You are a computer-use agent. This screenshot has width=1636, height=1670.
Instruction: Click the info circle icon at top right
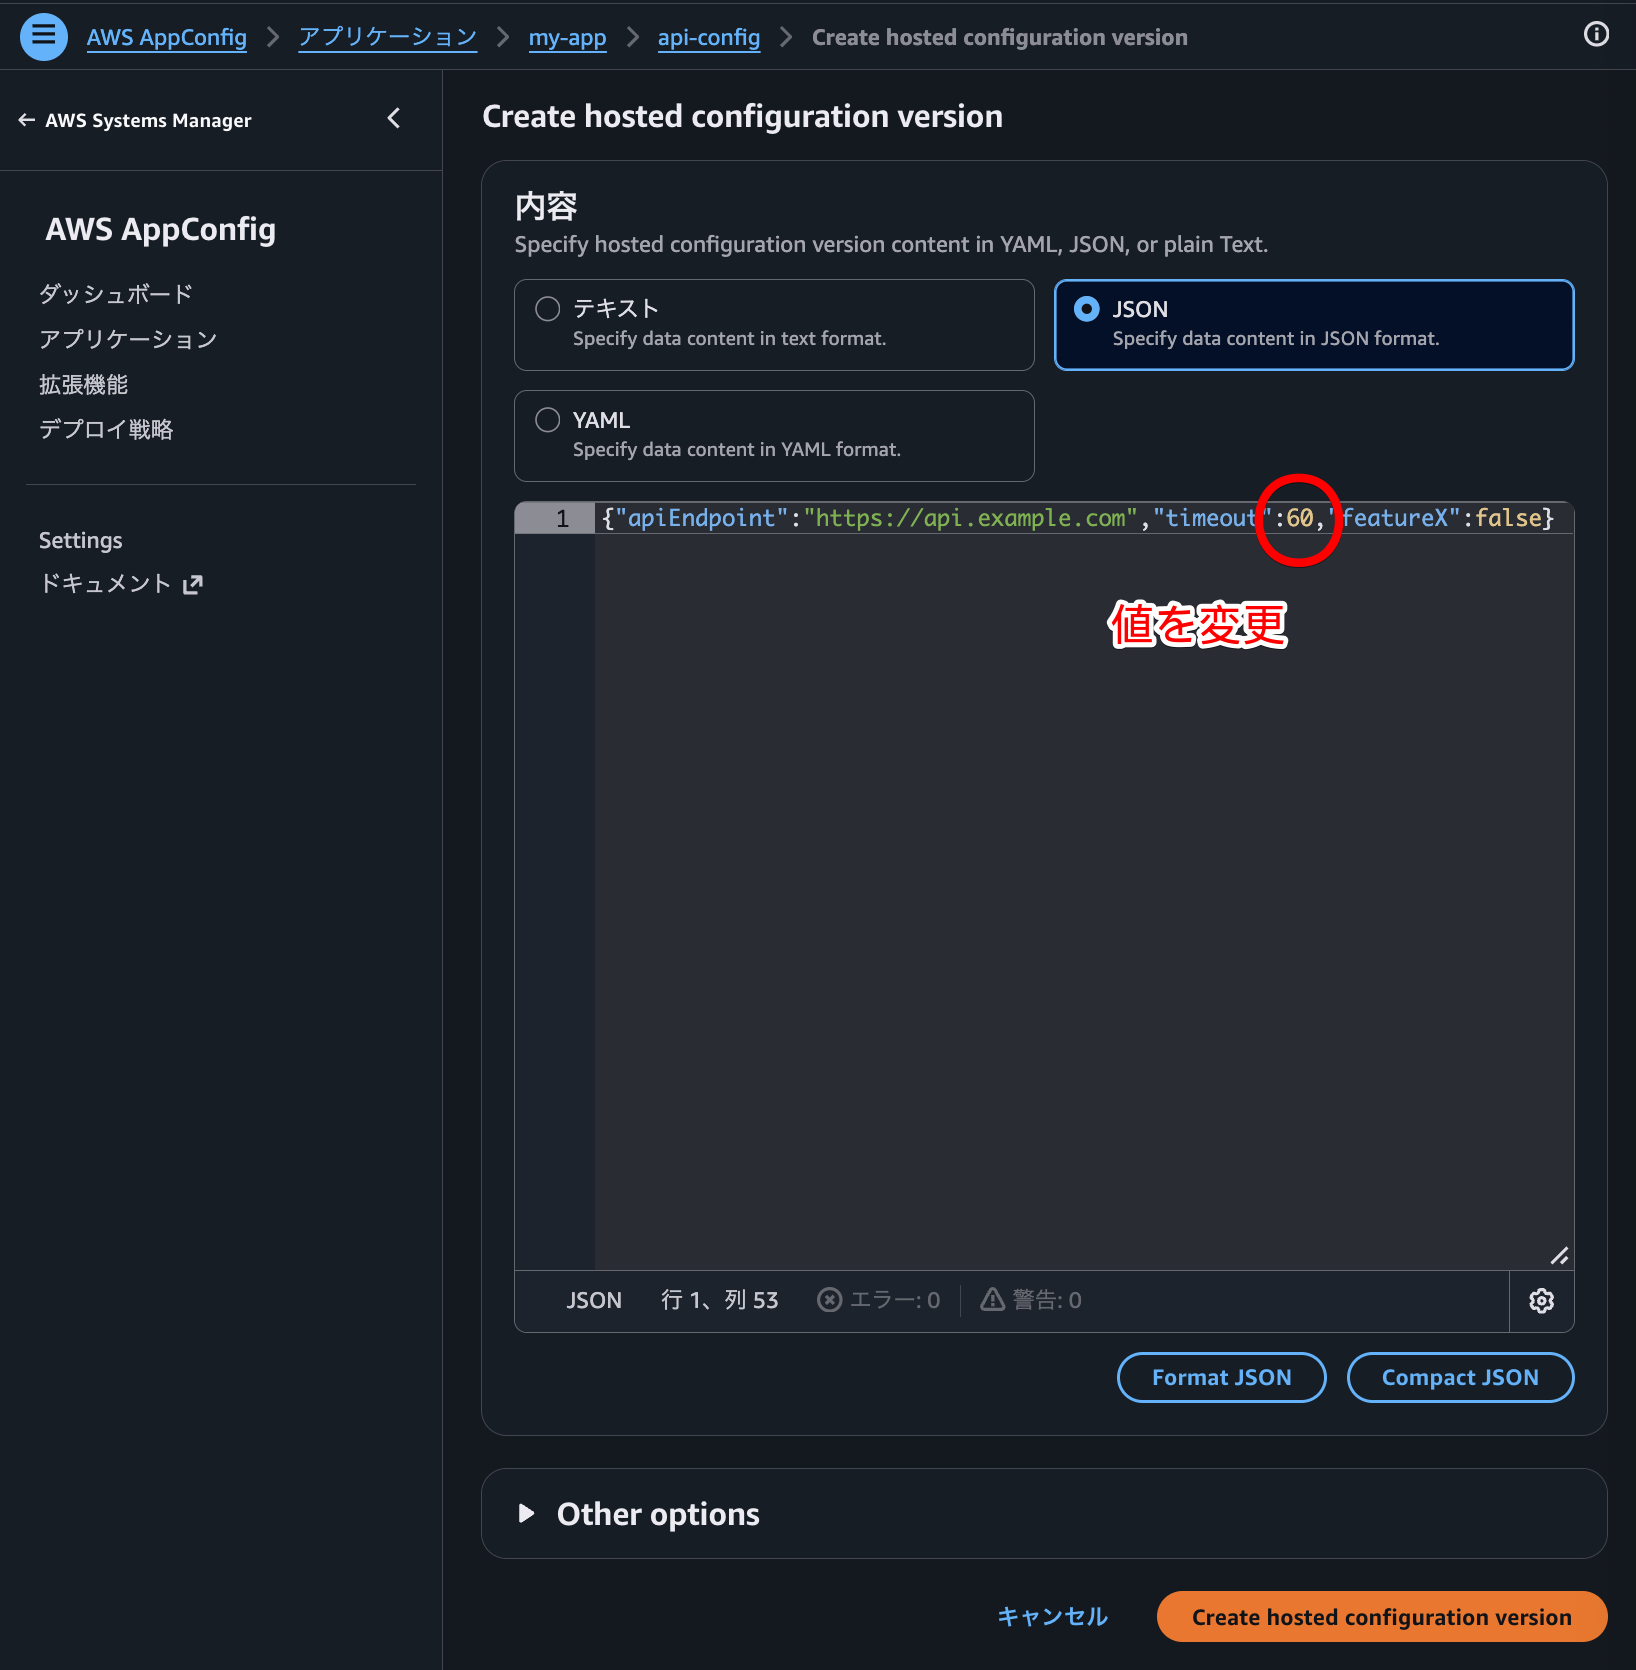coord(1596,35)
